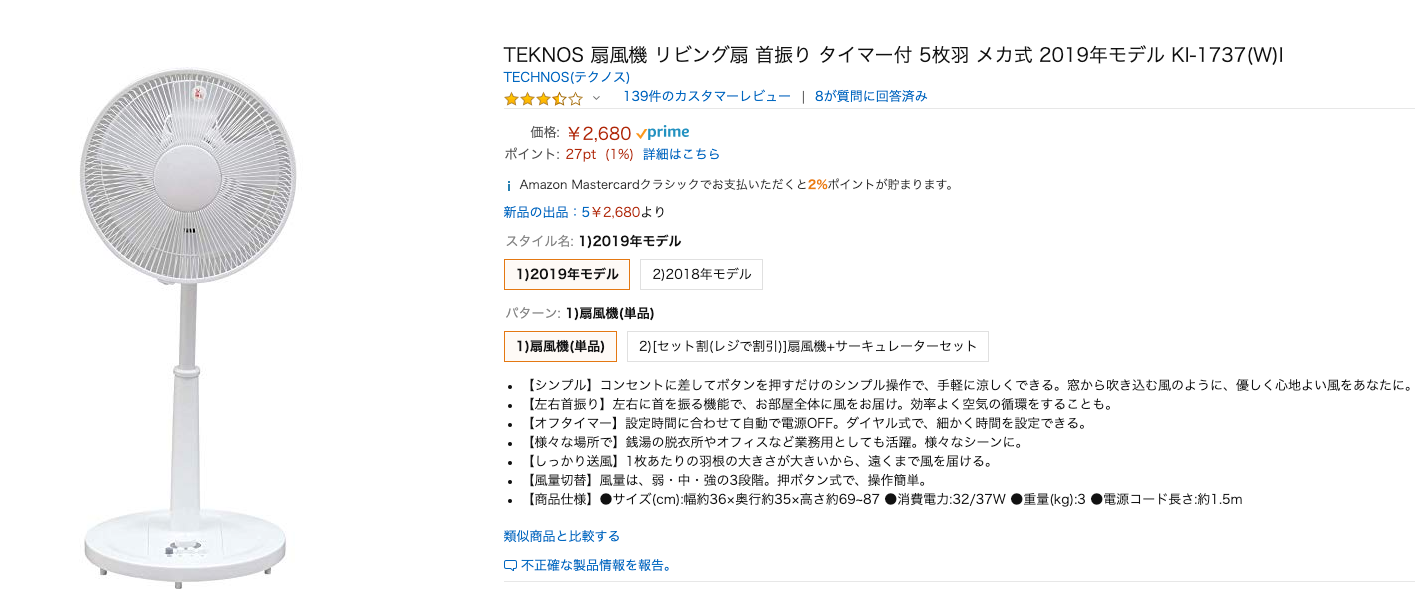This screenshot has height=594, width=1415.
Task: Expand the rating breakdown chevron beside stars
Action: [x=597, y=98]
